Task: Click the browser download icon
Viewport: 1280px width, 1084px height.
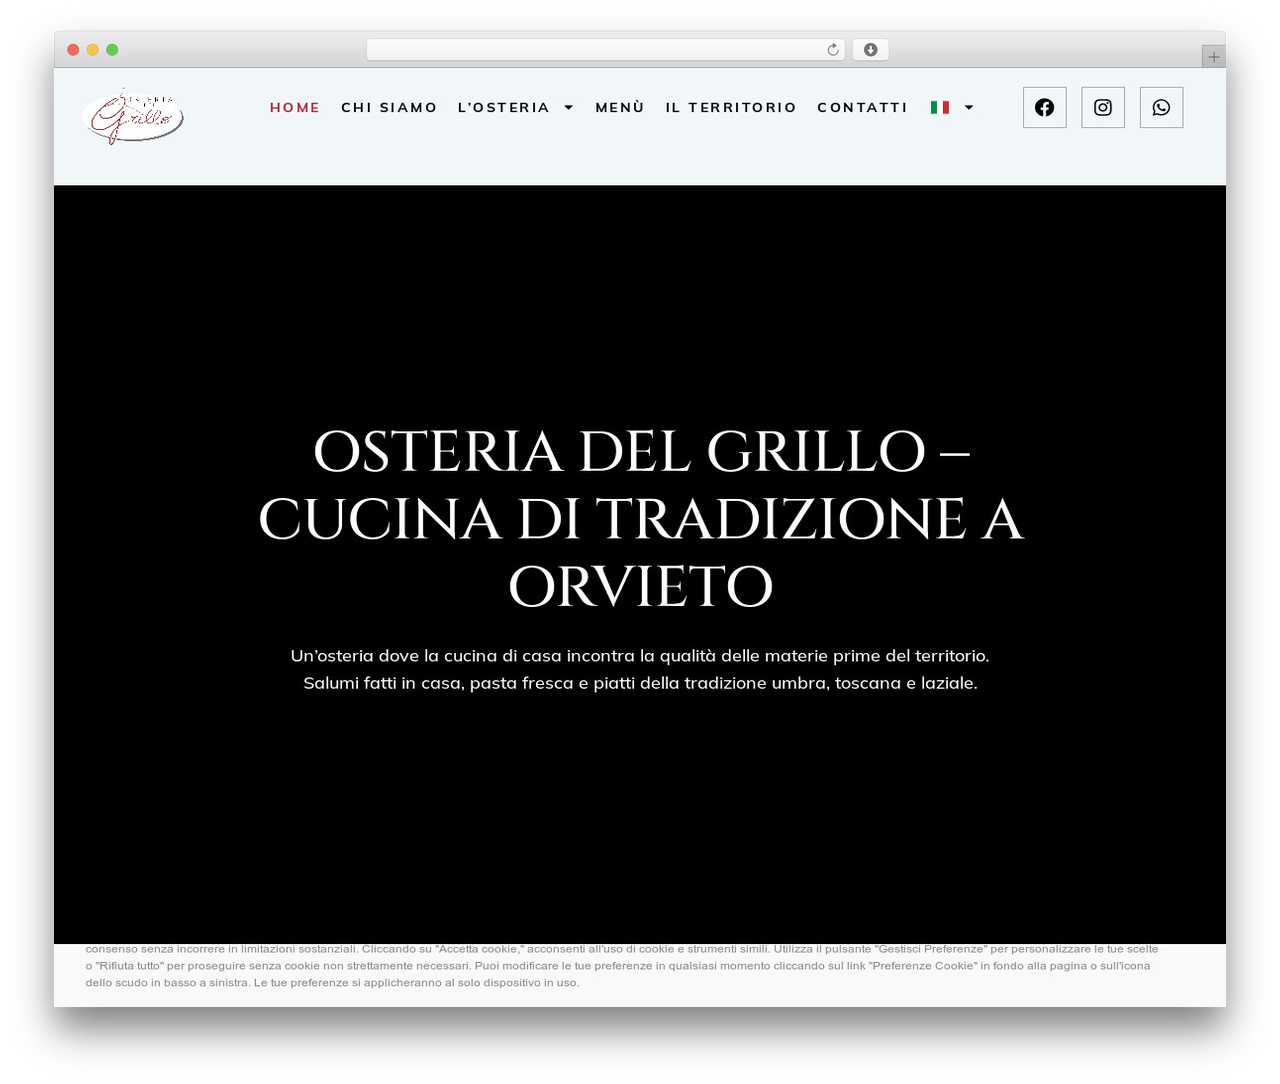Action: (870, 50)
